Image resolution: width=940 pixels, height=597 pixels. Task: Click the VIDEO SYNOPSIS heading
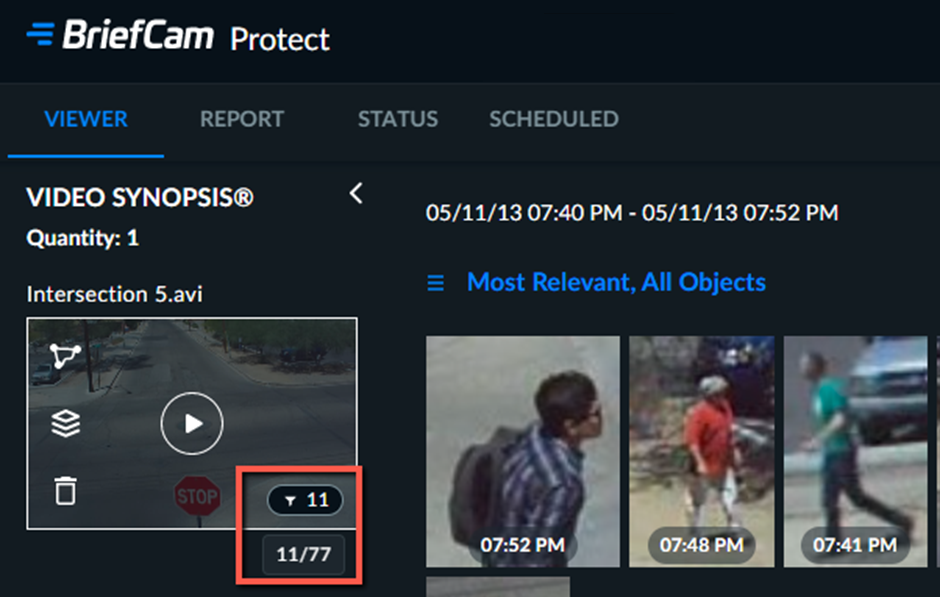pyautogui.click(x=140, y=197)
